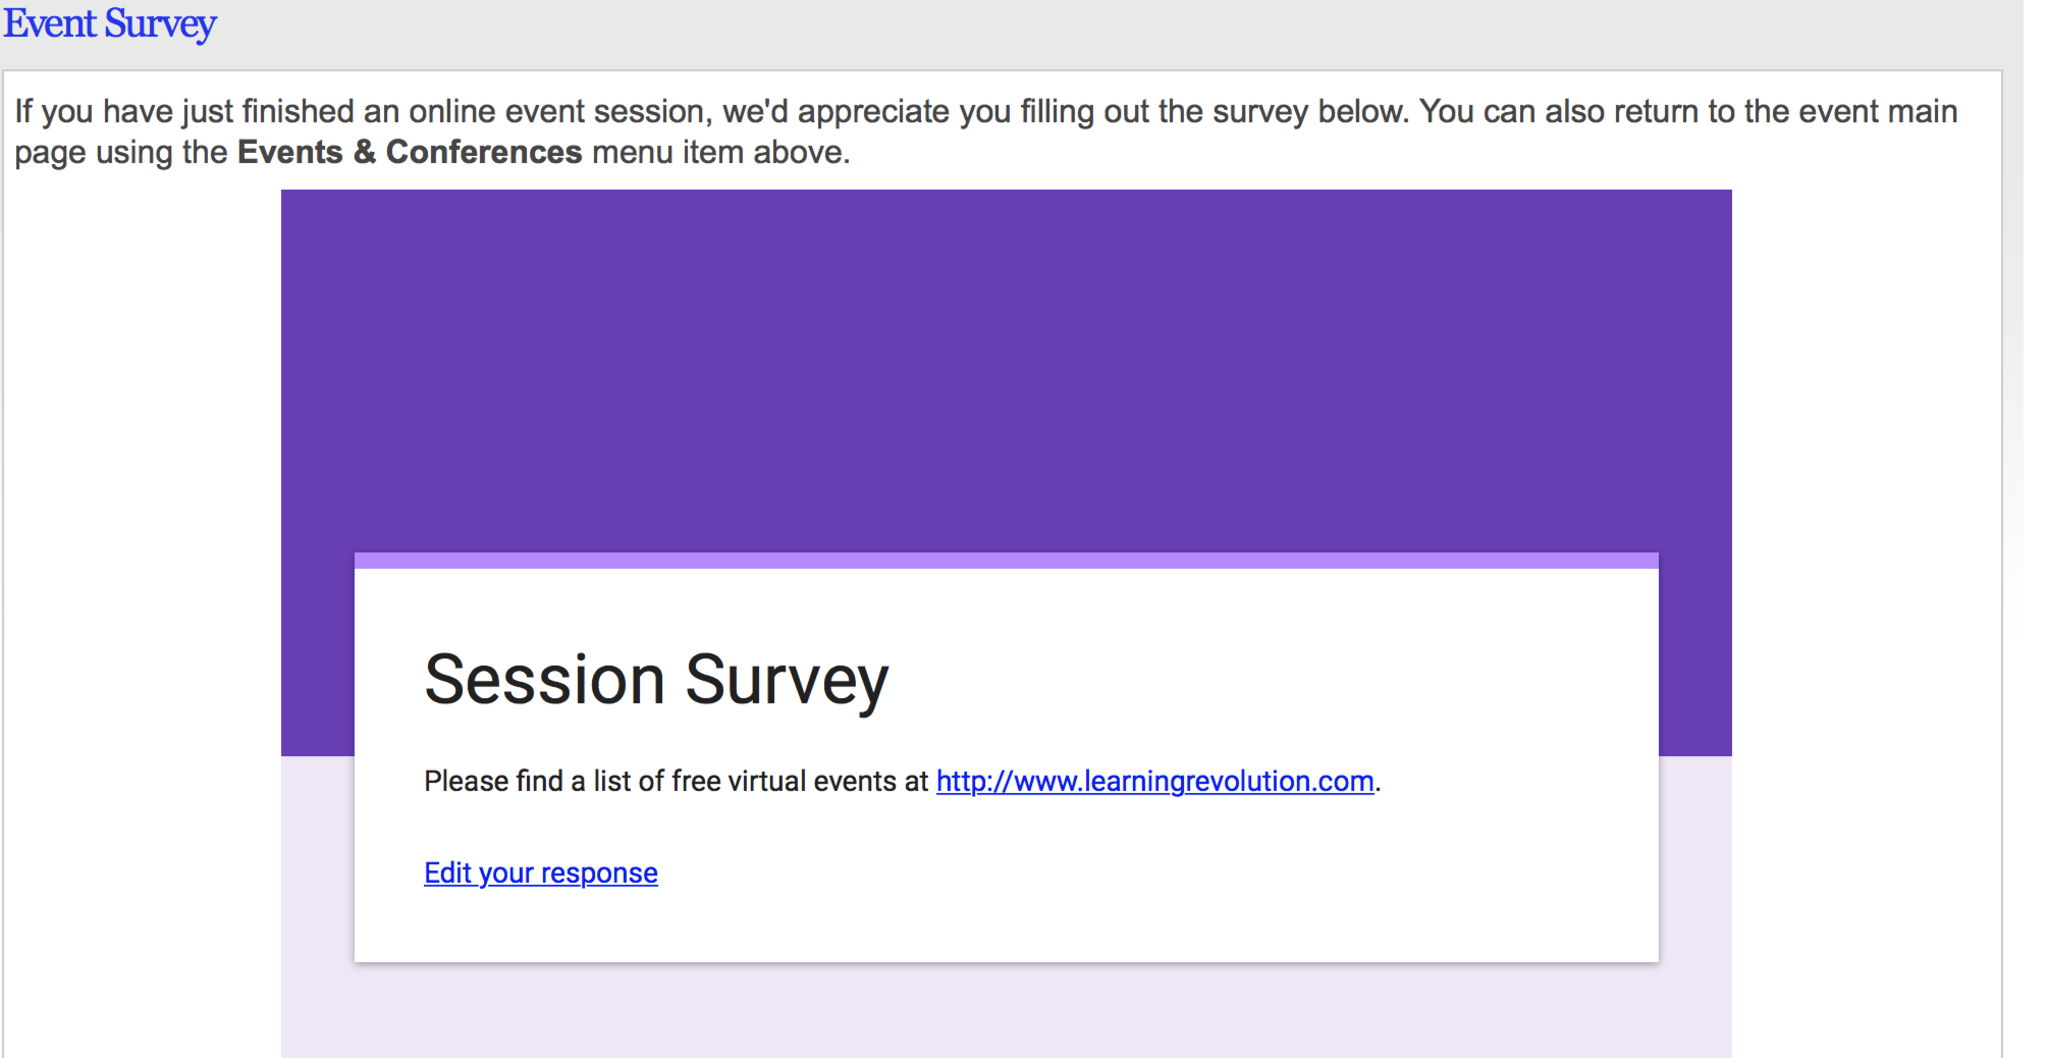This screenshot has height=1058, width=2048.
Task: Click the light purple accent bar atop card
Action: click(1005, 560)
